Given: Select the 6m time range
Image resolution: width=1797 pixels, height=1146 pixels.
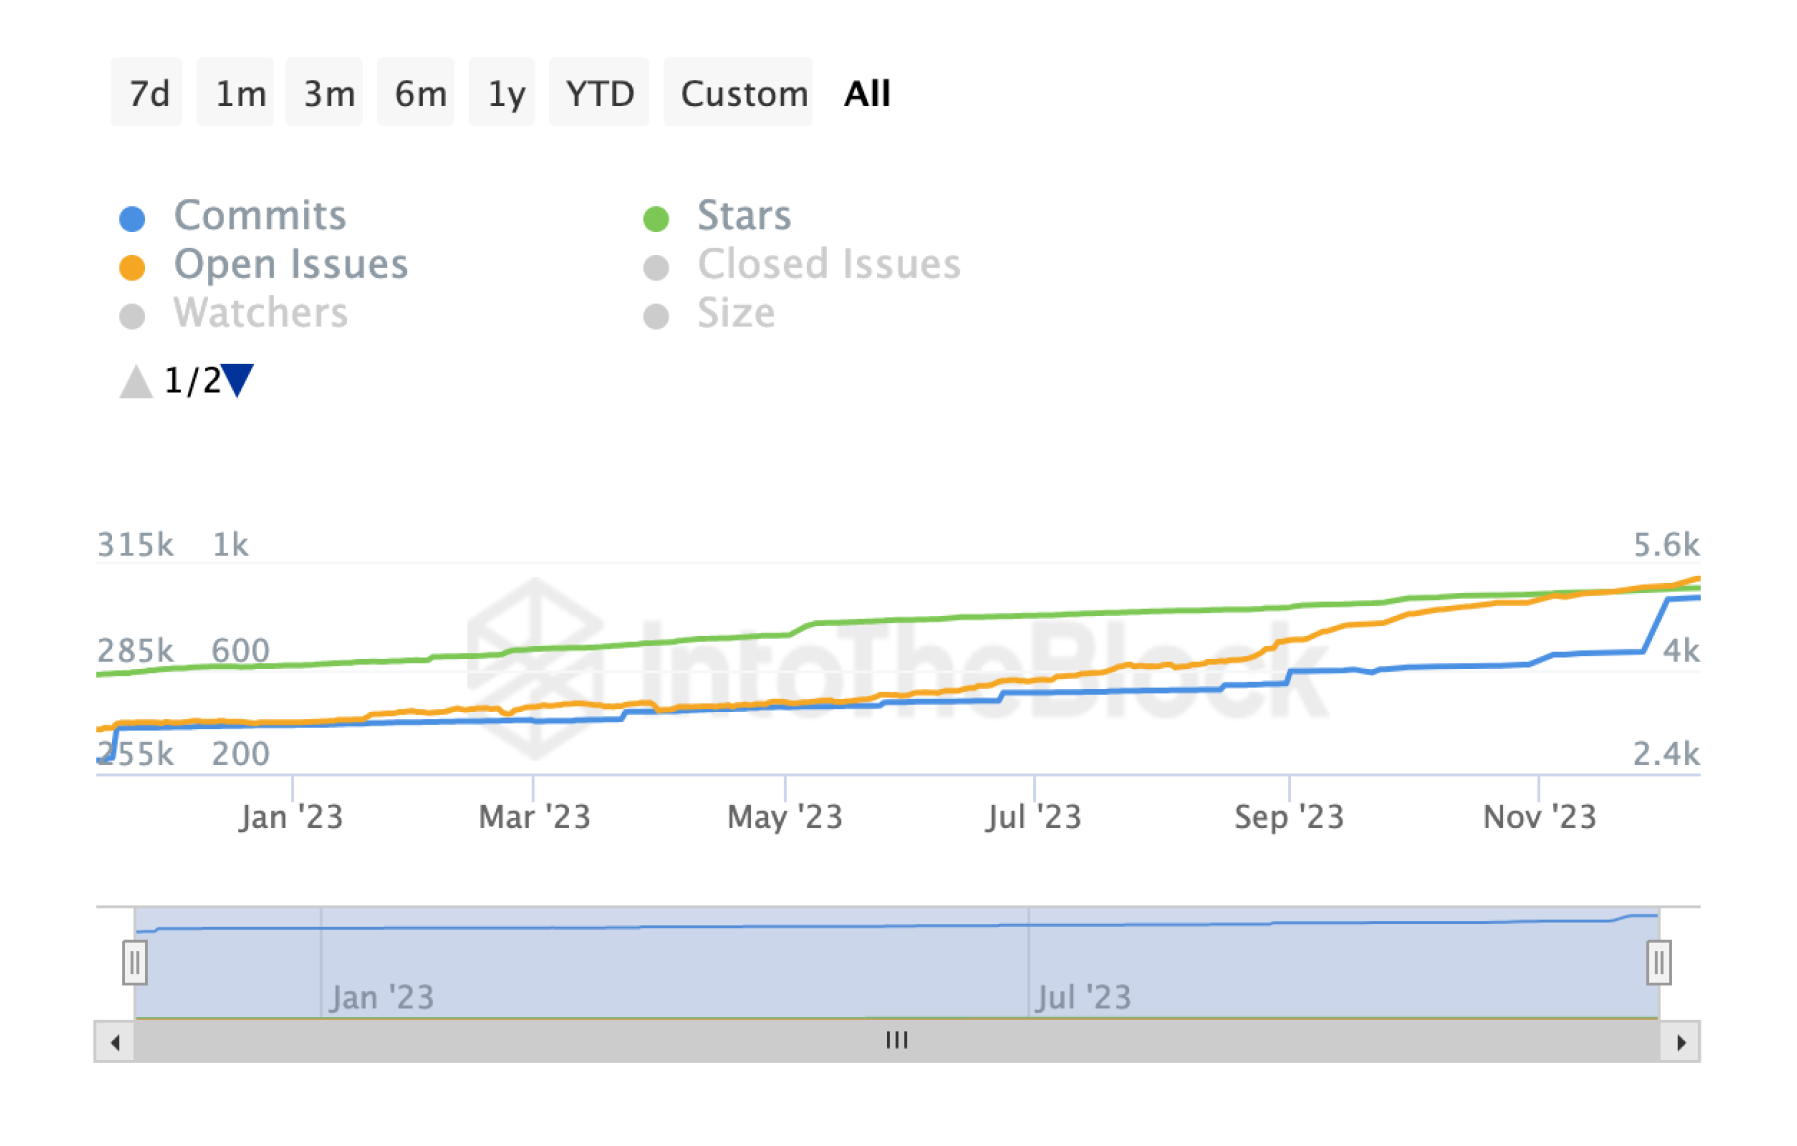Looking at the screenshot, I should pos(416,93).
